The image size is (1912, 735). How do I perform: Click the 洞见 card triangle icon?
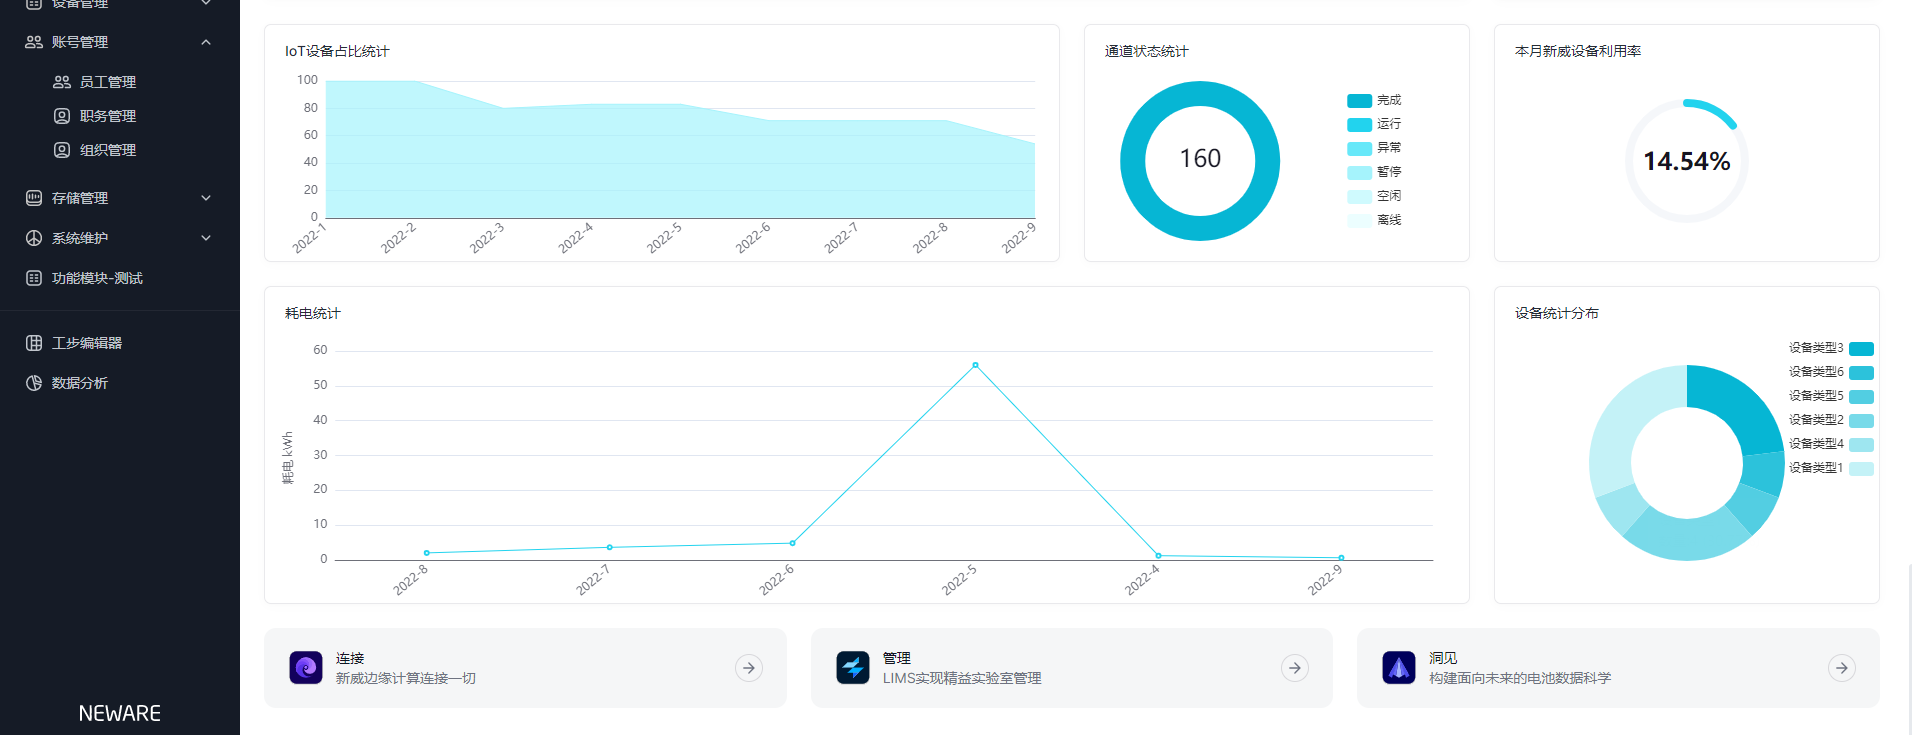tap(1399, 668)
